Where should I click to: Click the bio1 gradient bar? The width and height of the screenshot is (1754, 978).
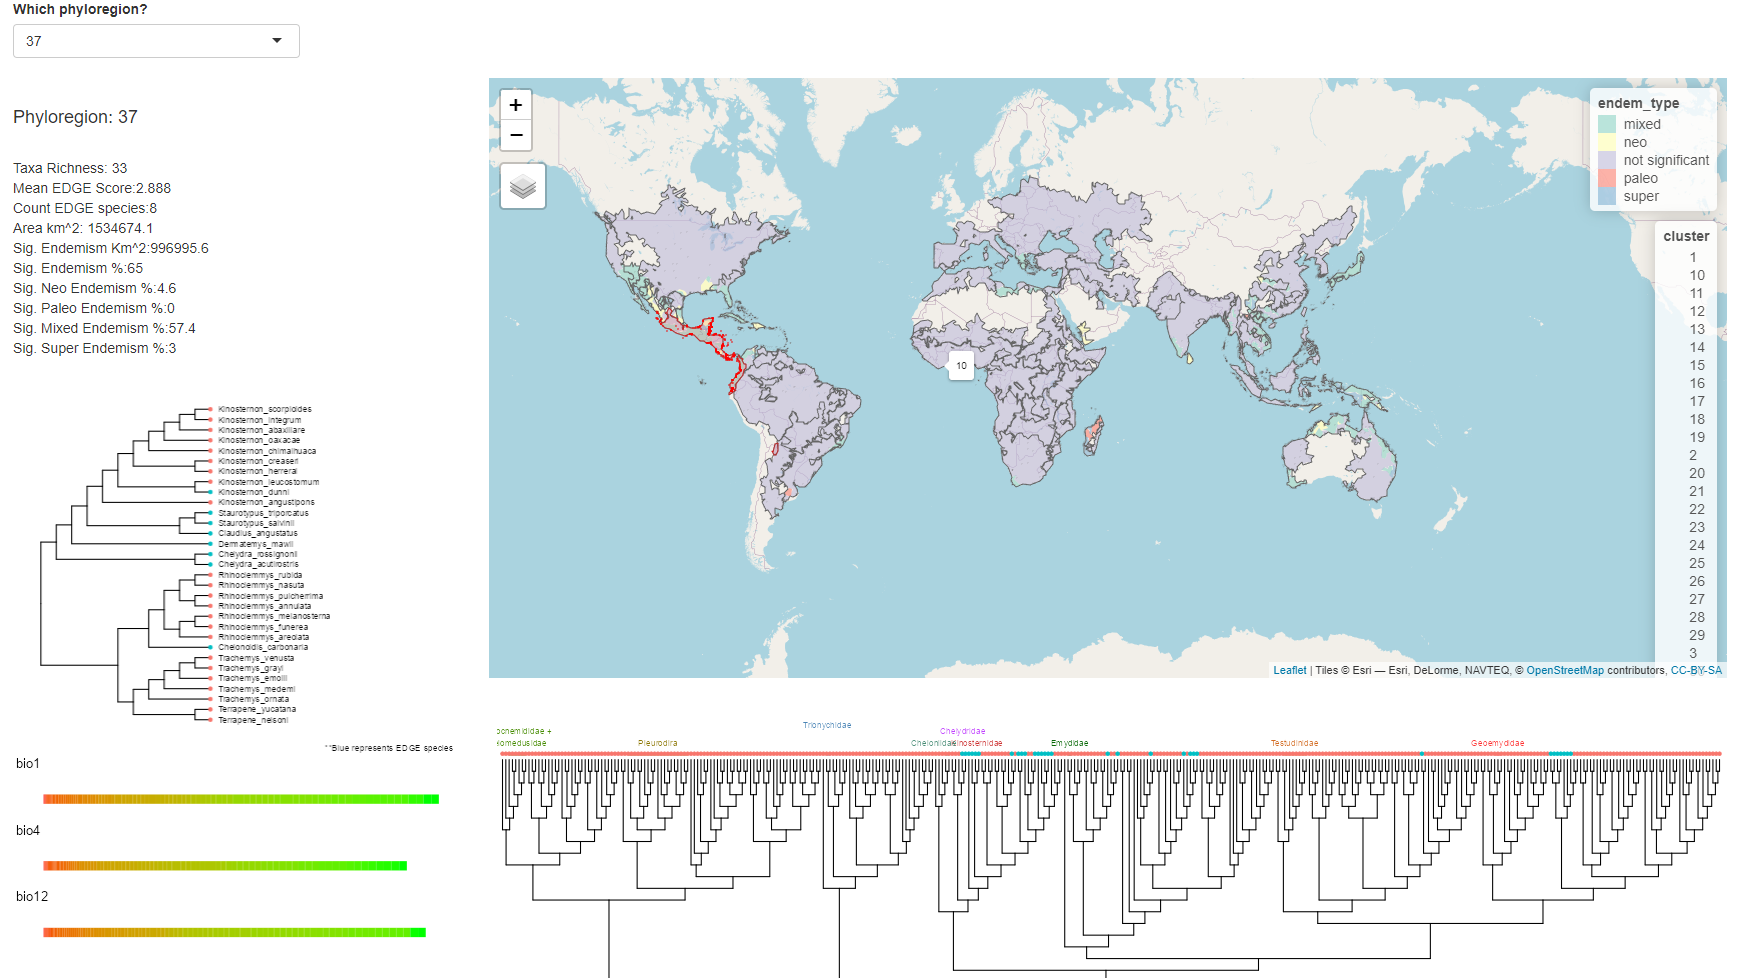[241, 799]
